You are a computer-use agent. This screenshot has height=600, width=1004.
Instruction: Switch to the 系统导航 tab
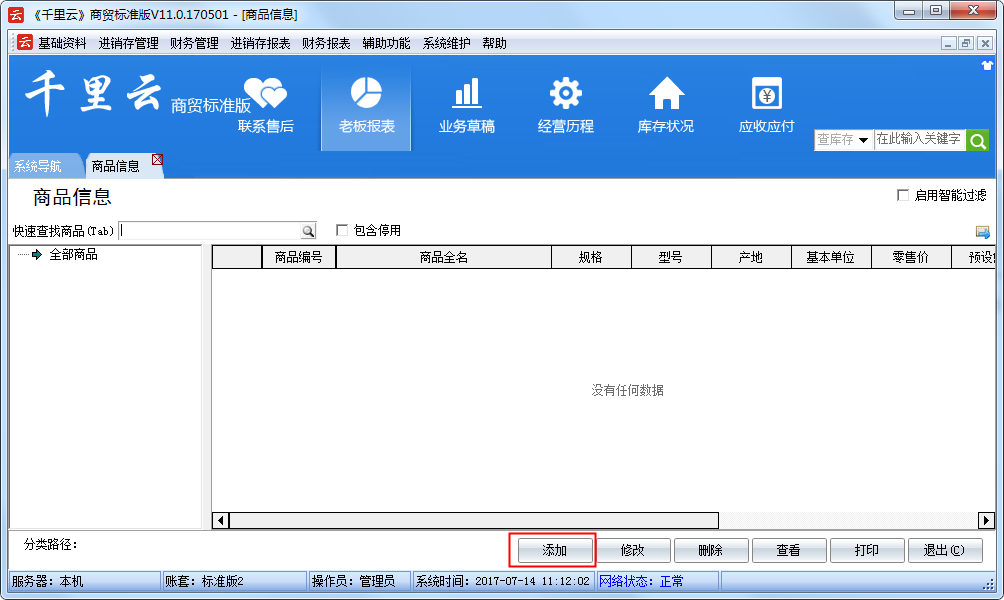[38, 166]
